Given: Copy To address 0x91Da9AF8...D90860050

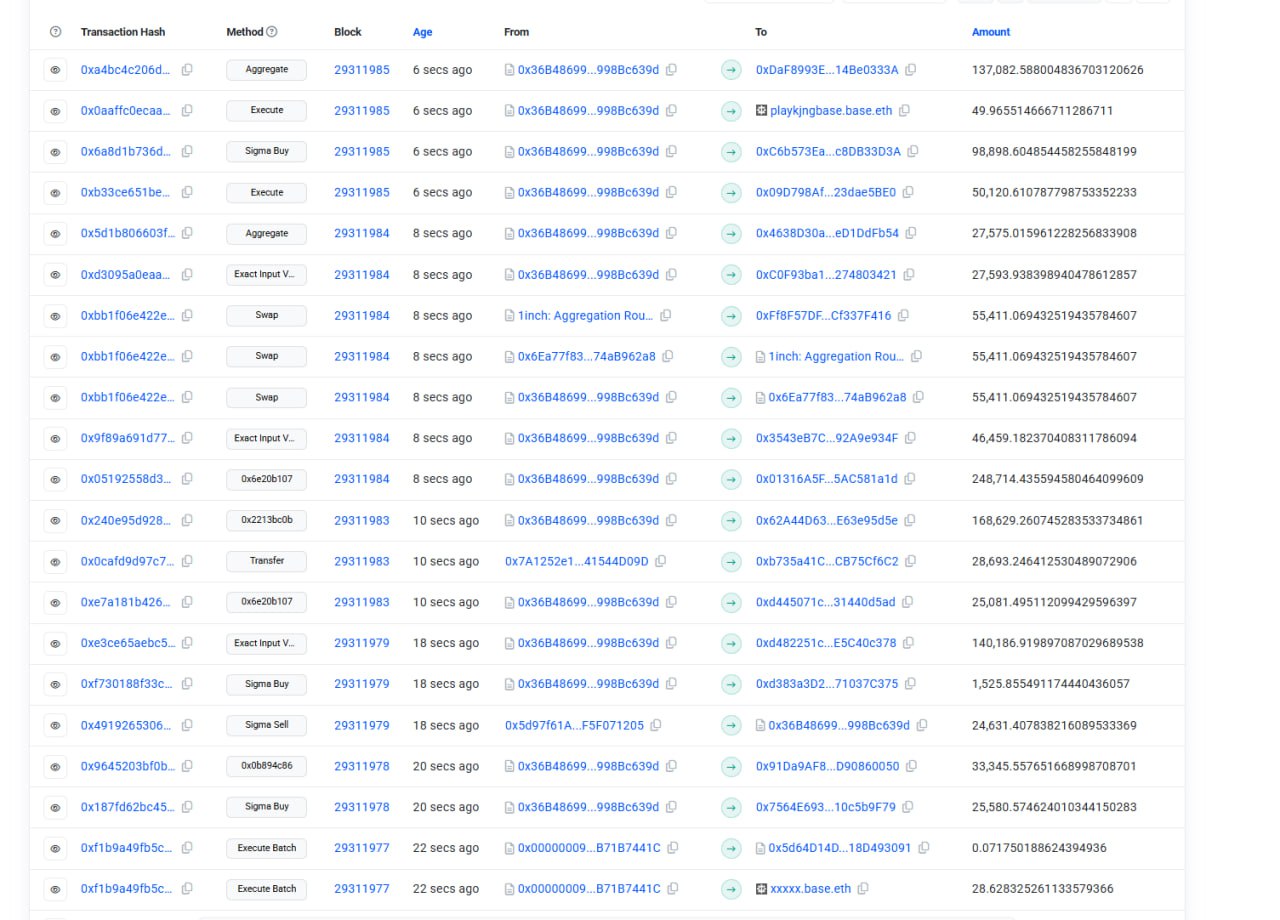Looking at the screenshot, I should 912,767.
